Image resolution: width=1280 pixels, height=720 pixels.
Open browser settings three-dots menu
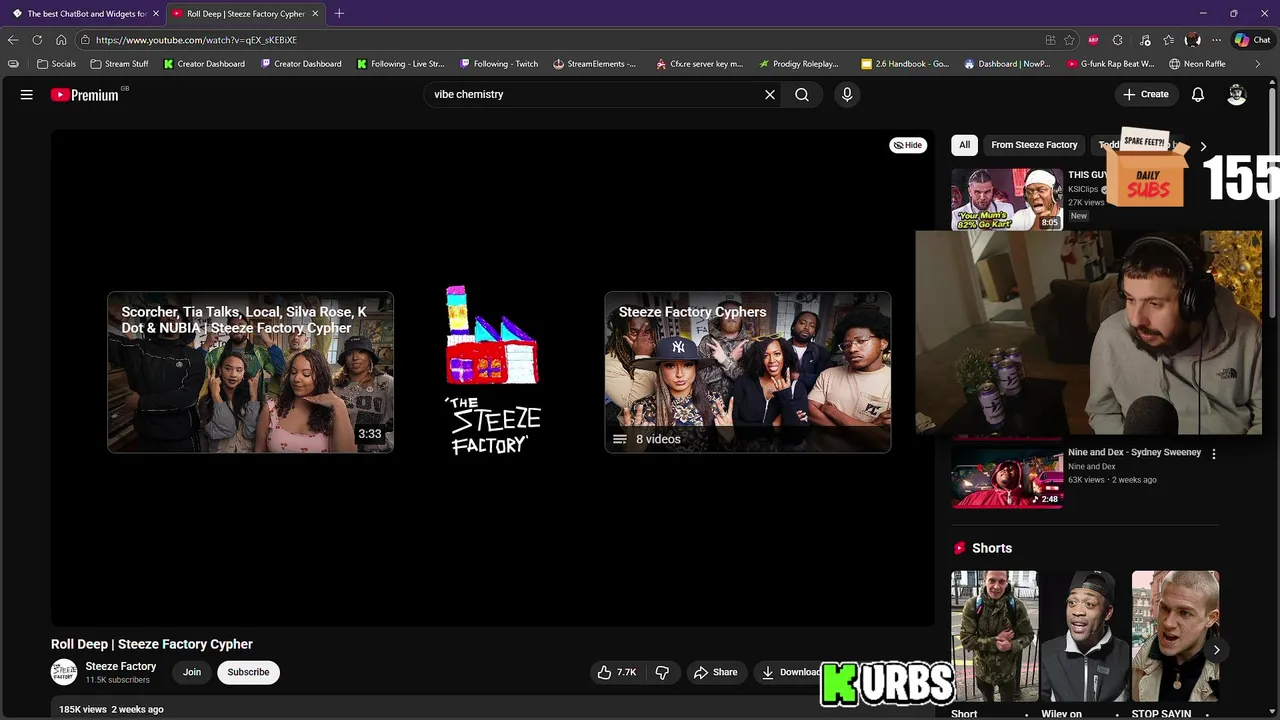point(1216,40)
